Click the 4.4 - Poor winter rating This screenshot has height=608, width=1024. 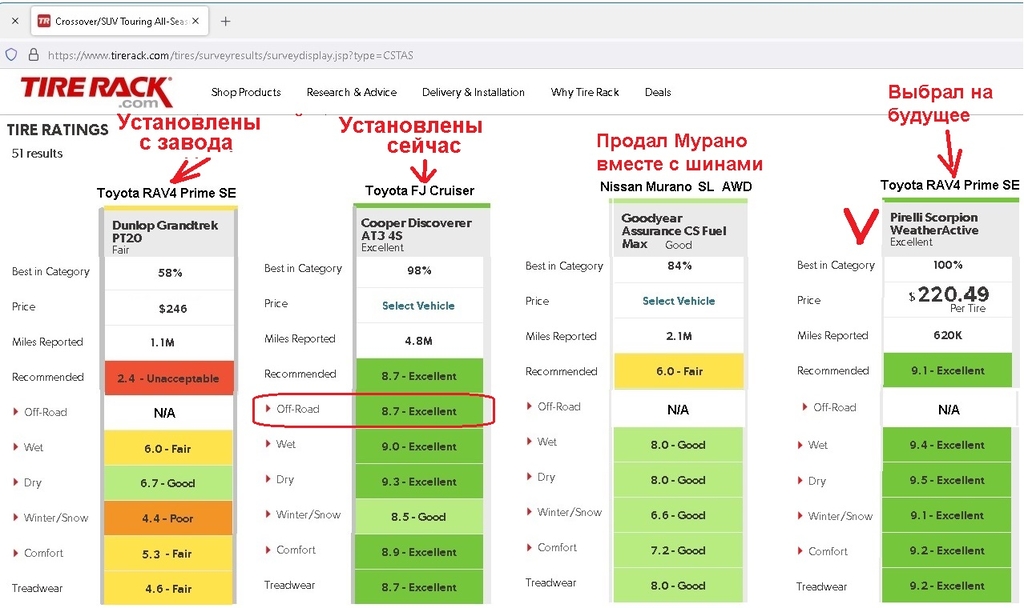(x=168, y=518)
